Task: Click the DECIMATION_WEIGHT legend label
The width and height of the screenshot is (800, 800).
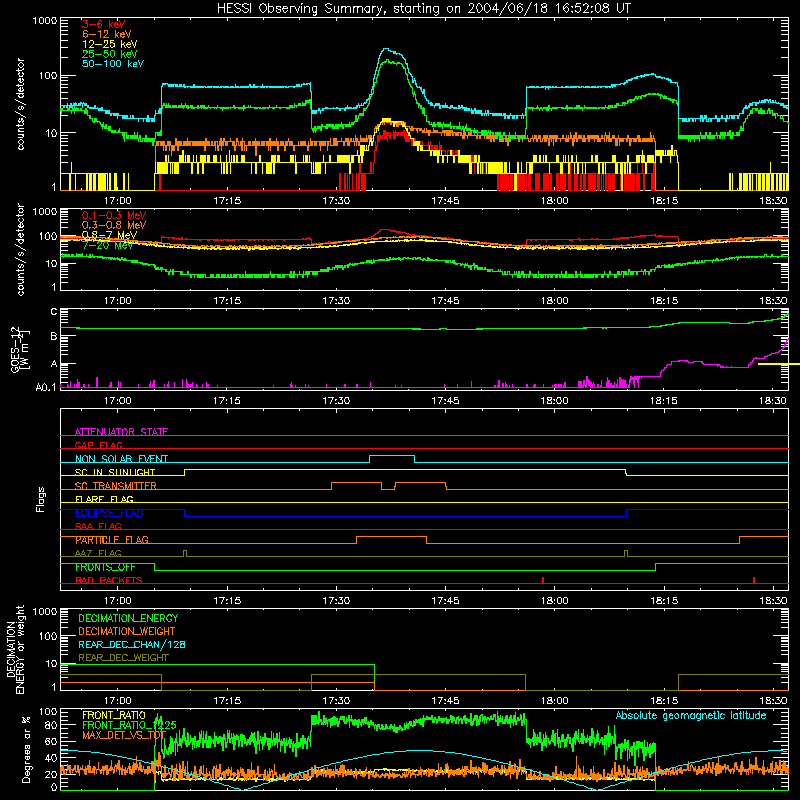Action: (x=127, y=631)
